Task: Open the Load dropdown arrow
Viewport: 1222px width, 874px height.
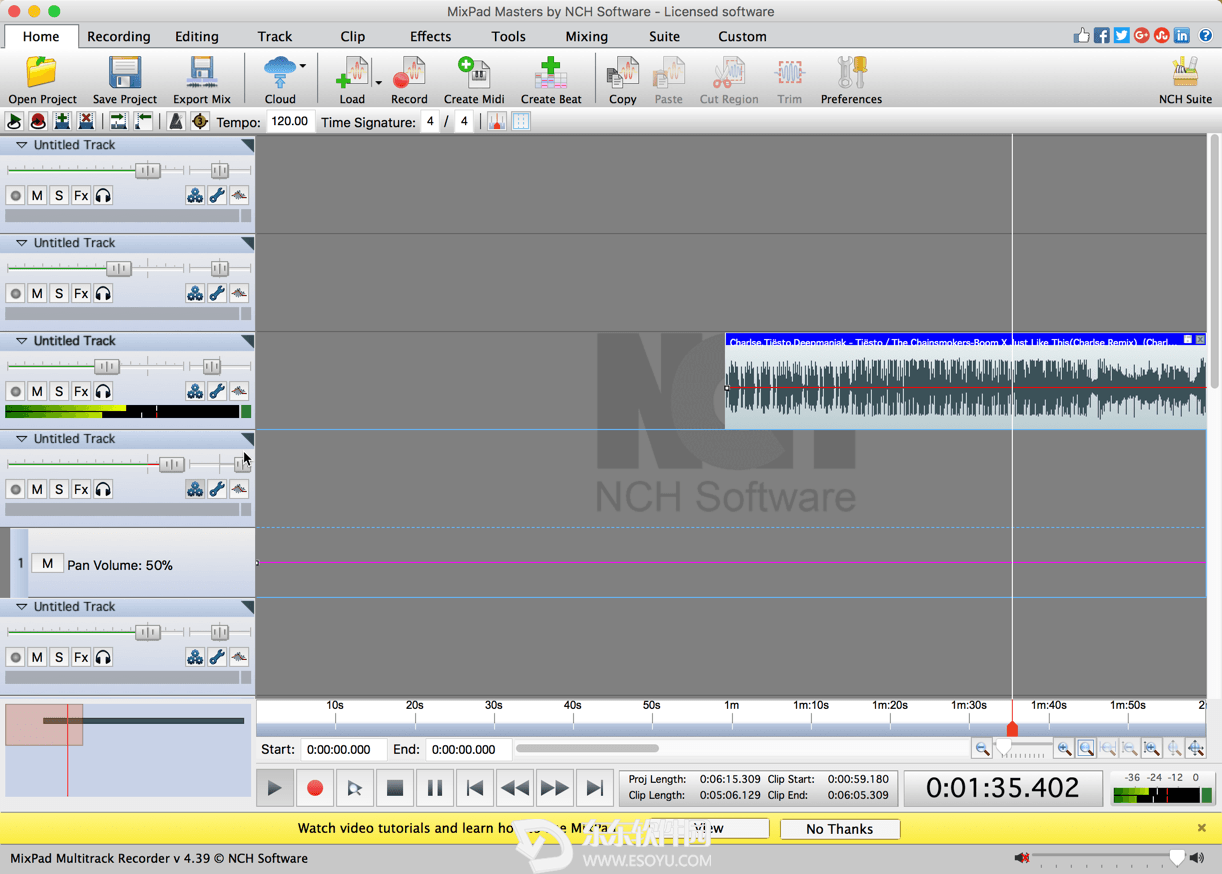Action: click(378, 83)
